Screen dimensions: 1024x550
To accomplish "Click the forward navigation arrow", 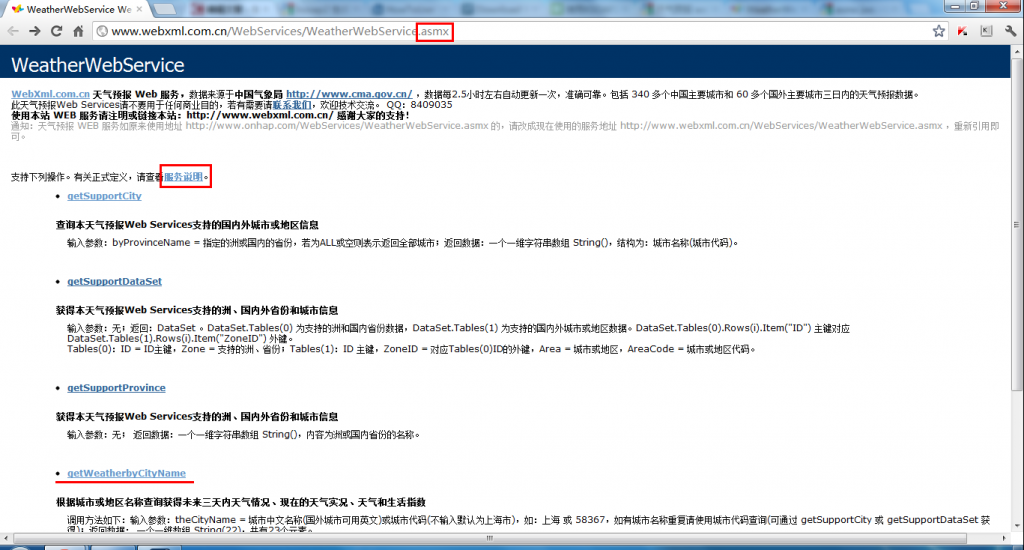I will (x=35, y=31).
